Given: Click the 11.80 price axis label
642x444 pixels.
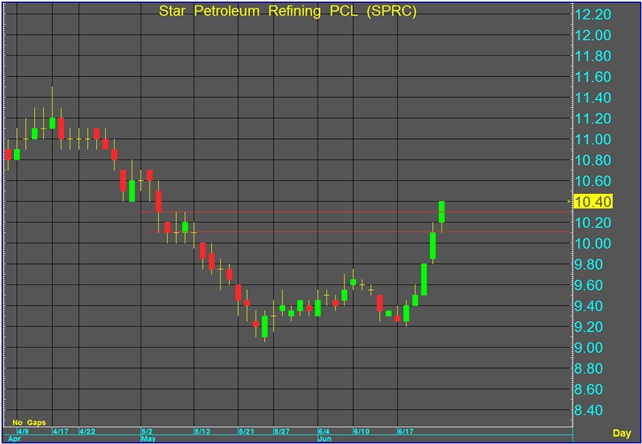Looking at the screenshot, I should pyautogui.click(x=593, y=56).
